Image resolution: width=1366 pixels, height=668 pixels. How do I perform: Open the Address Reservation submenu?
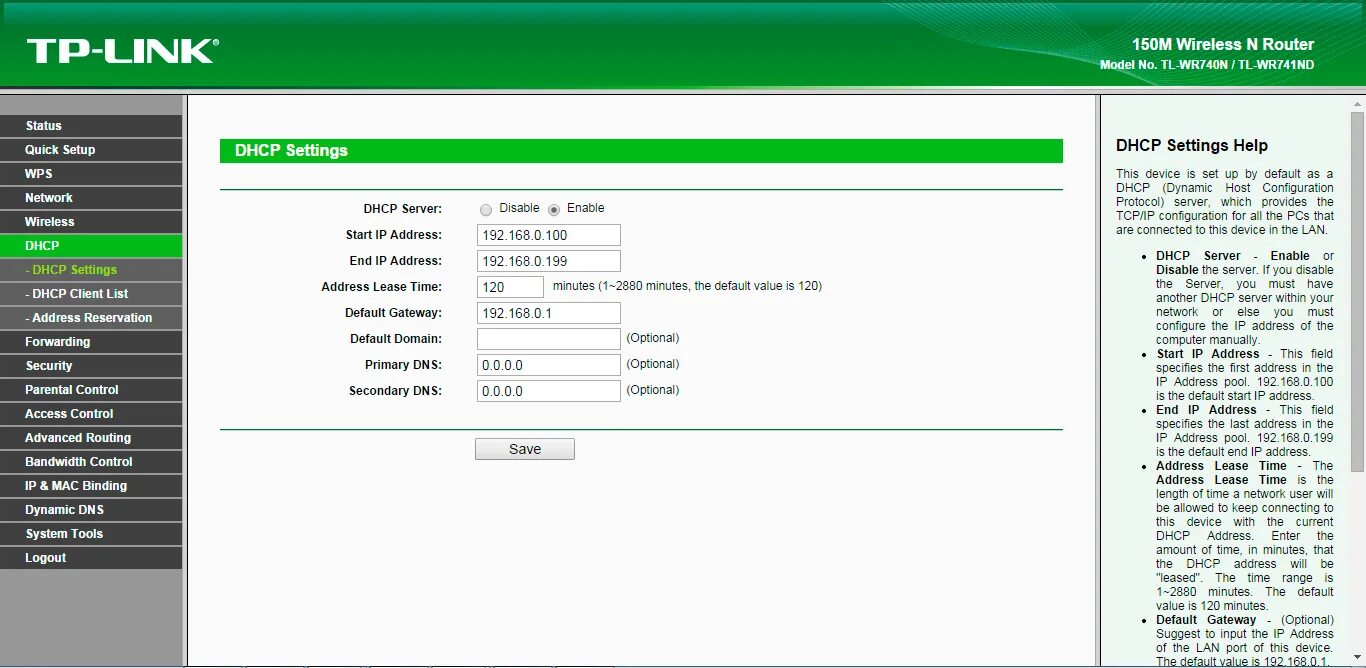[x=91, y=318]
